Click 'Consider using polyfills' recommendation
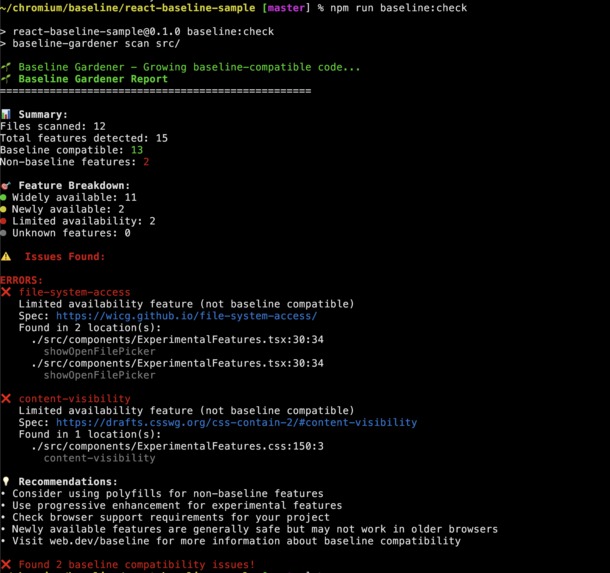 click(168, 494)
